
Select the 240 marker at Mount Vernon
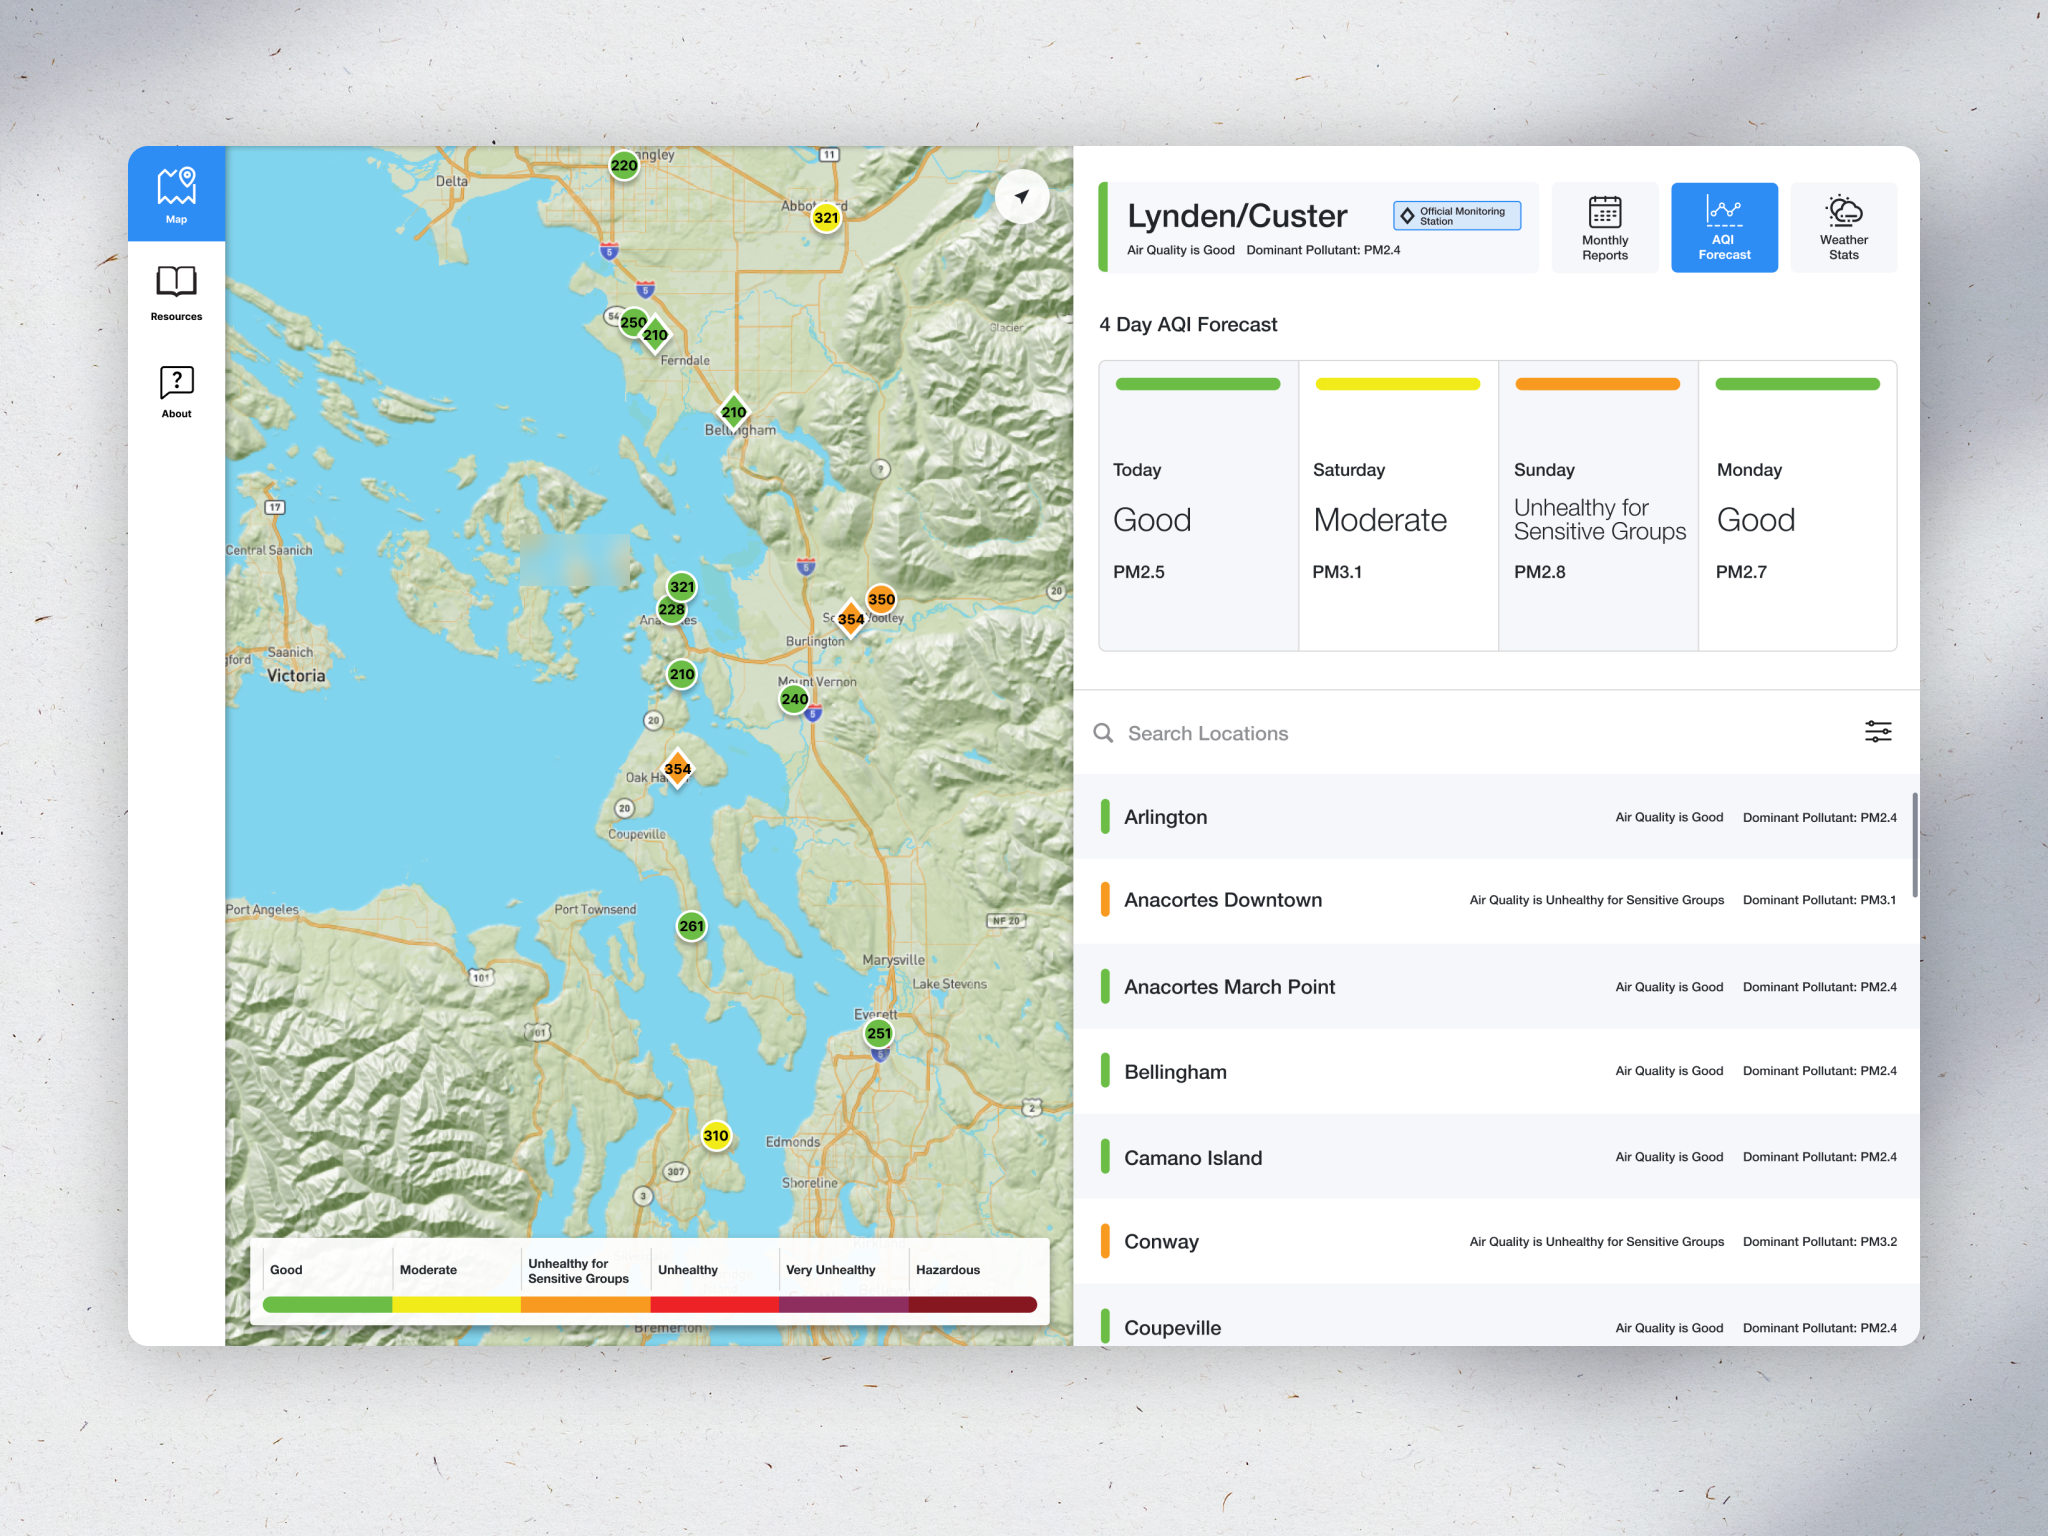[x=795, y=699]
